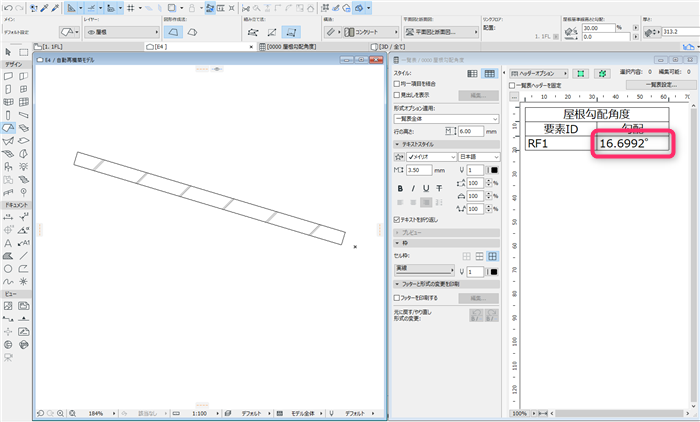Open the schedule settings button

(661, 85)
